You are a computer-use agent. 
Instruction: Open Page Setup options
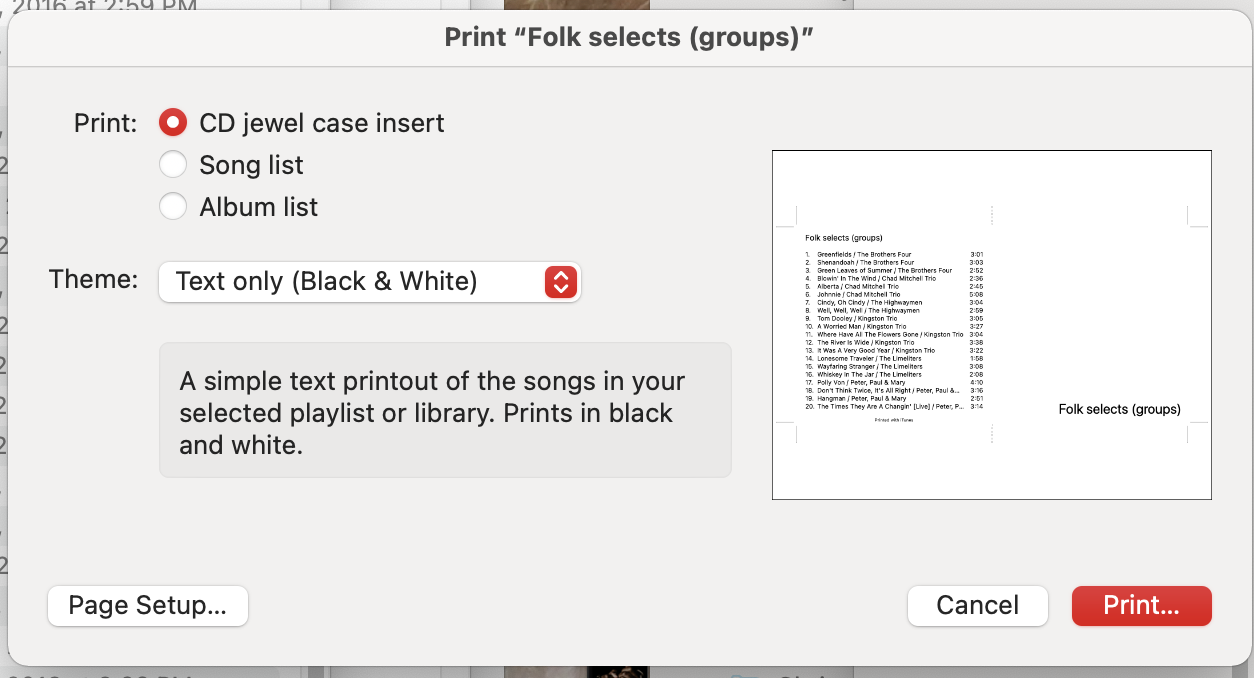coord(147,606)
